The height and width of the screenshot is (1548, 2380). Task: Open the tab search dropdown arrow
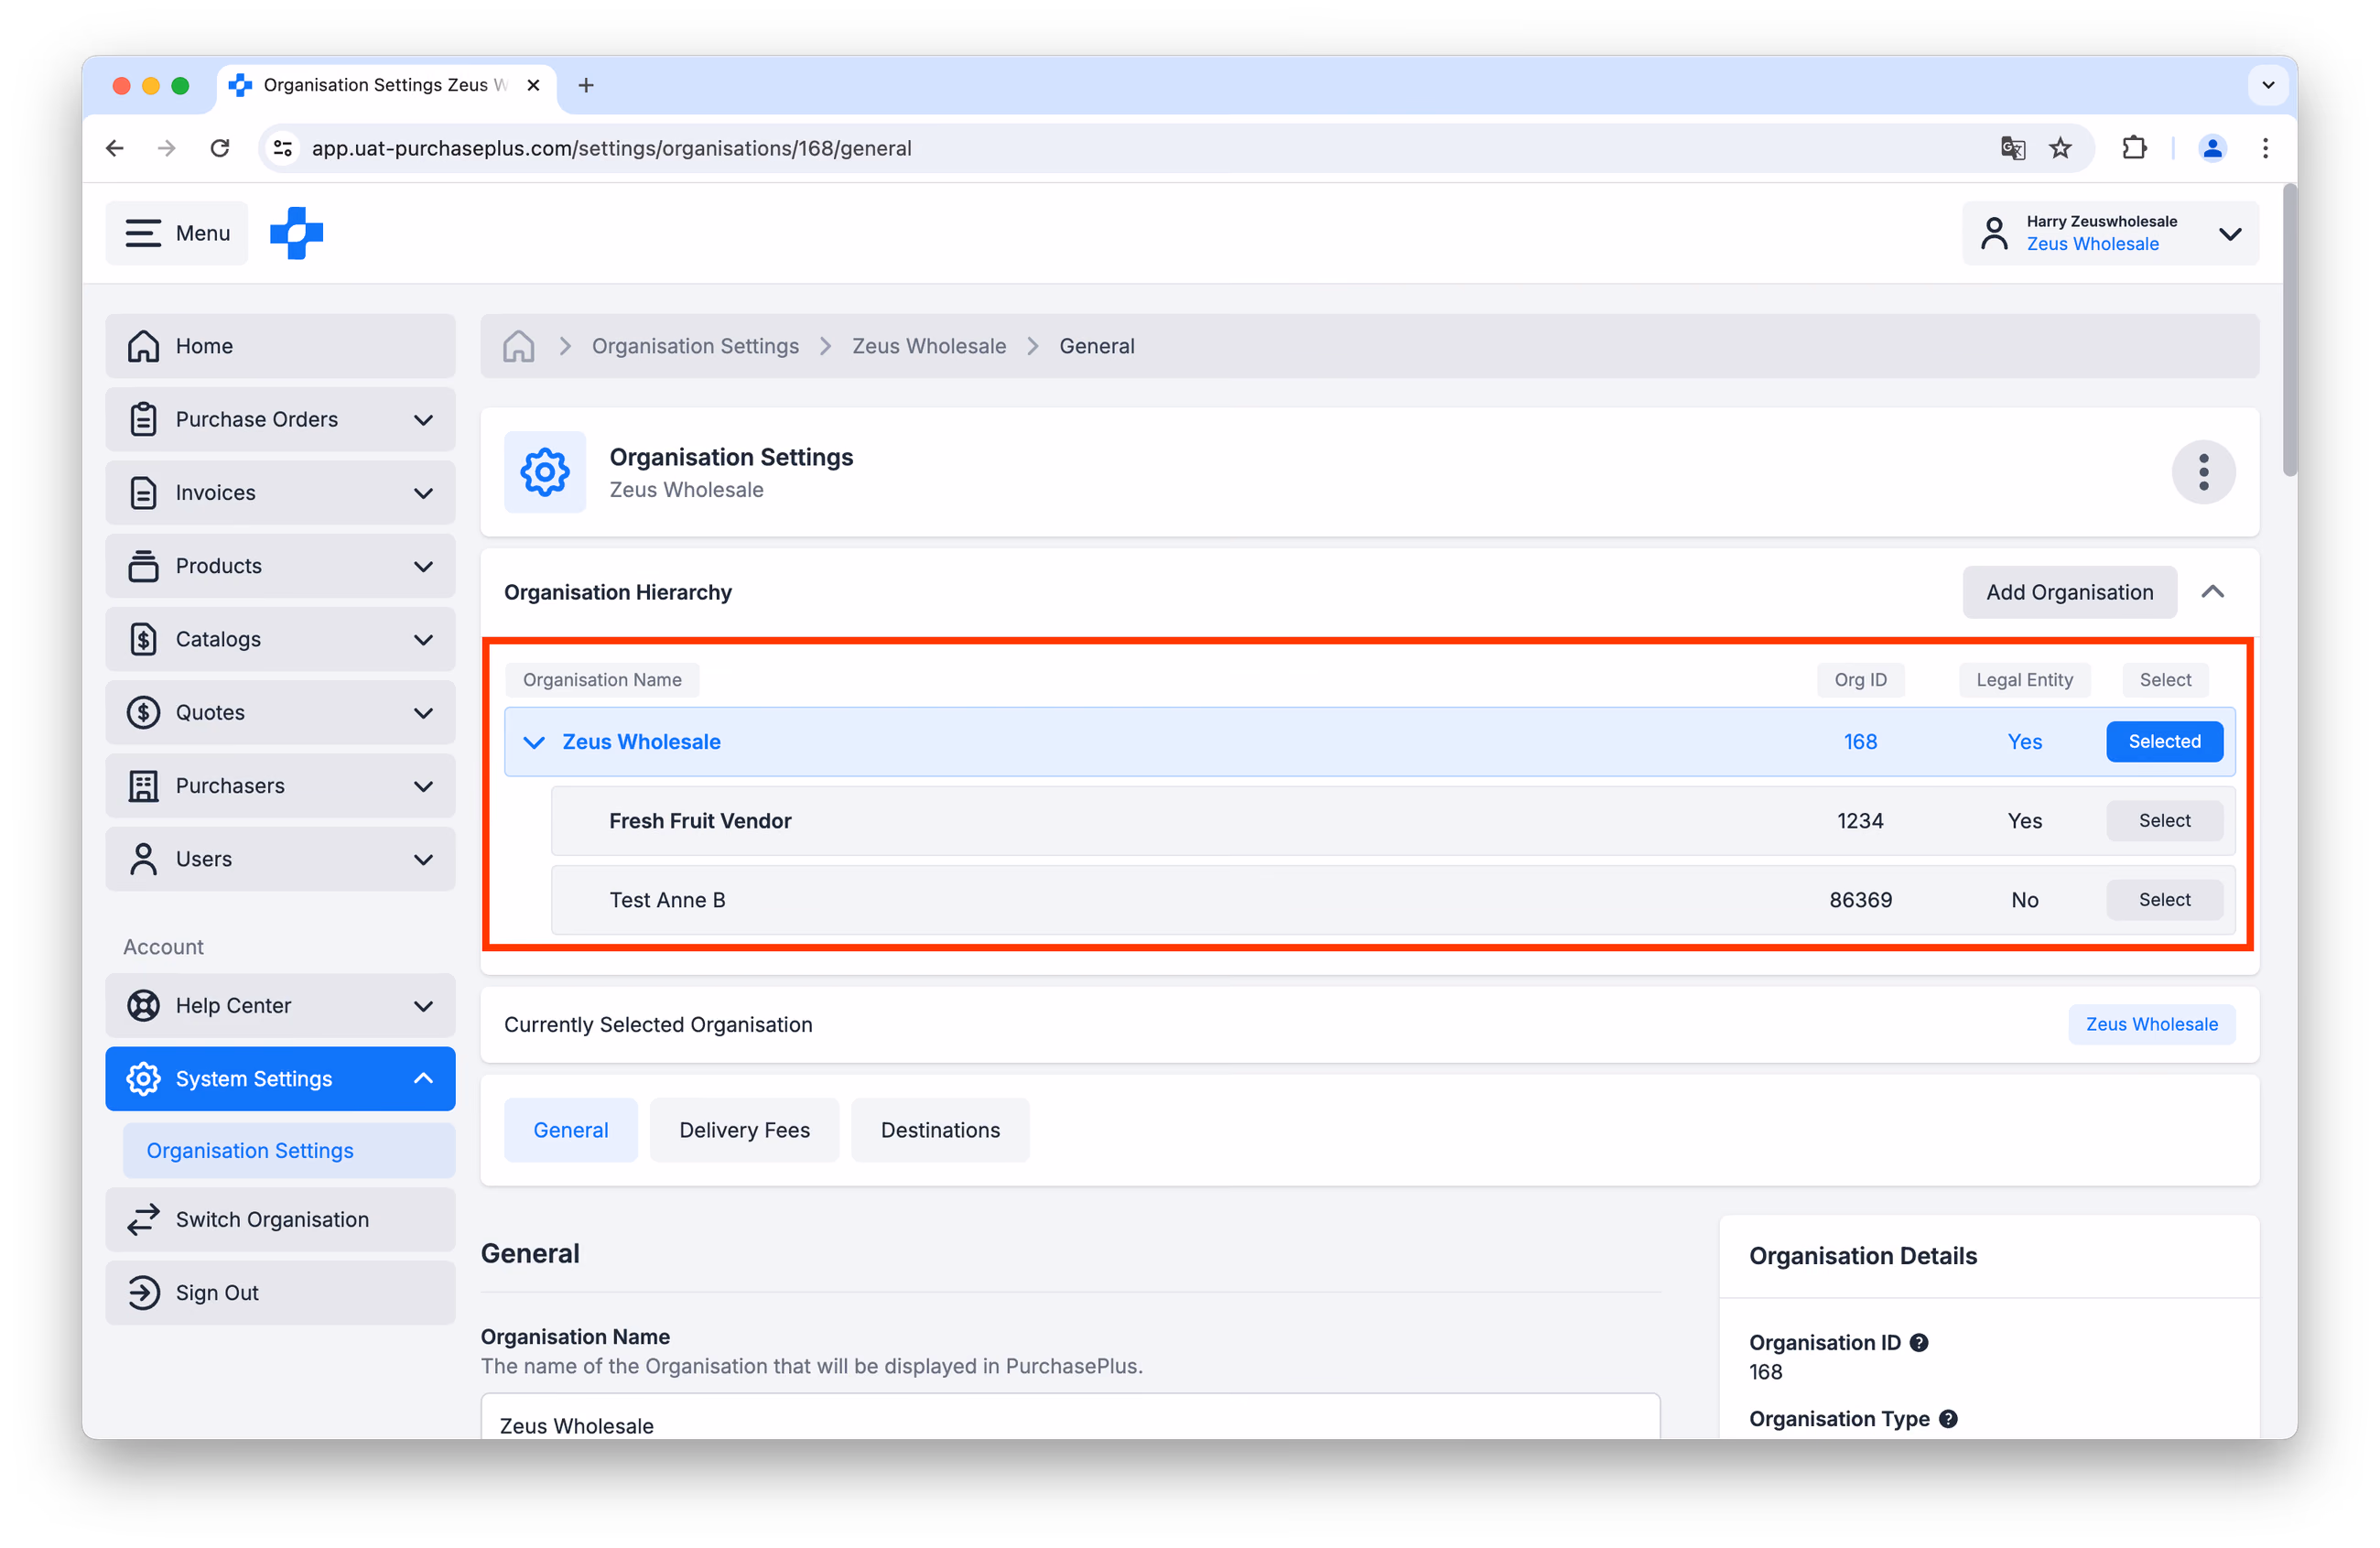click(x=2267, y=85)
